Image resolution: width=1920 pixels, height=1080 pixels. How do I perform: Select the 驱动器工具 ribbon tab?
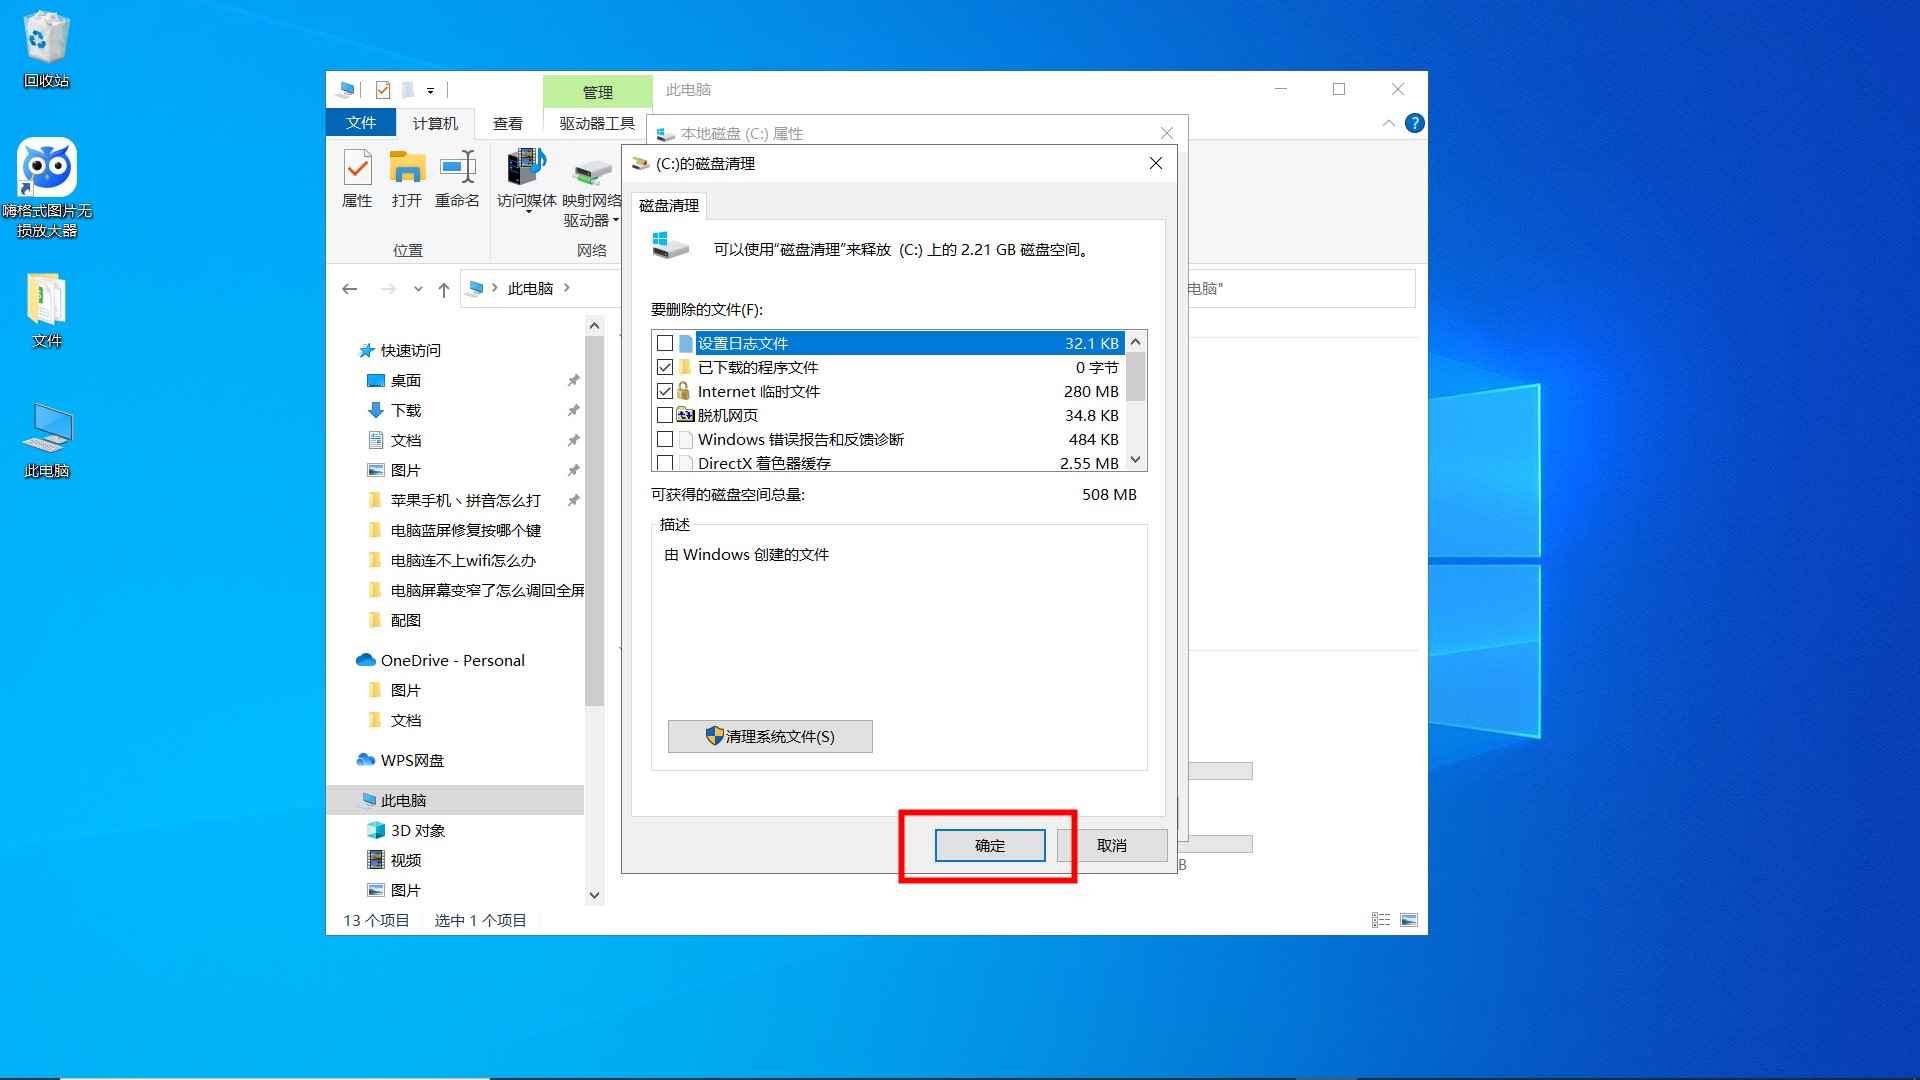tap(597, 122)
